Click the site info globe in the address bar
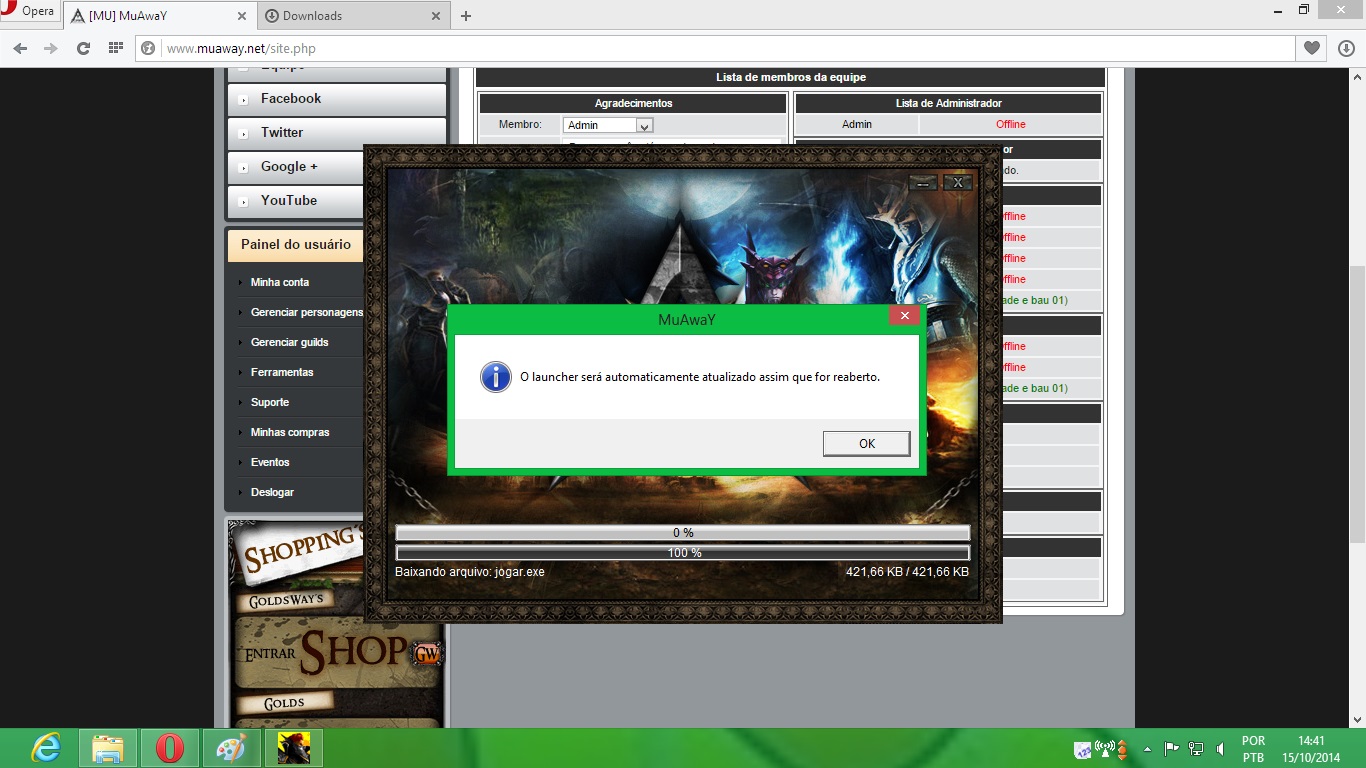 (149, 48)
